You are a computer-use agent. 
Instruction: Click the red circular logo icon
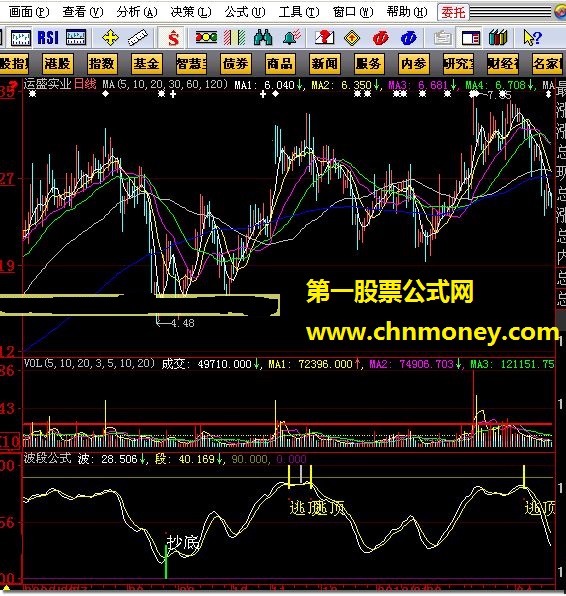pos(381,38)
